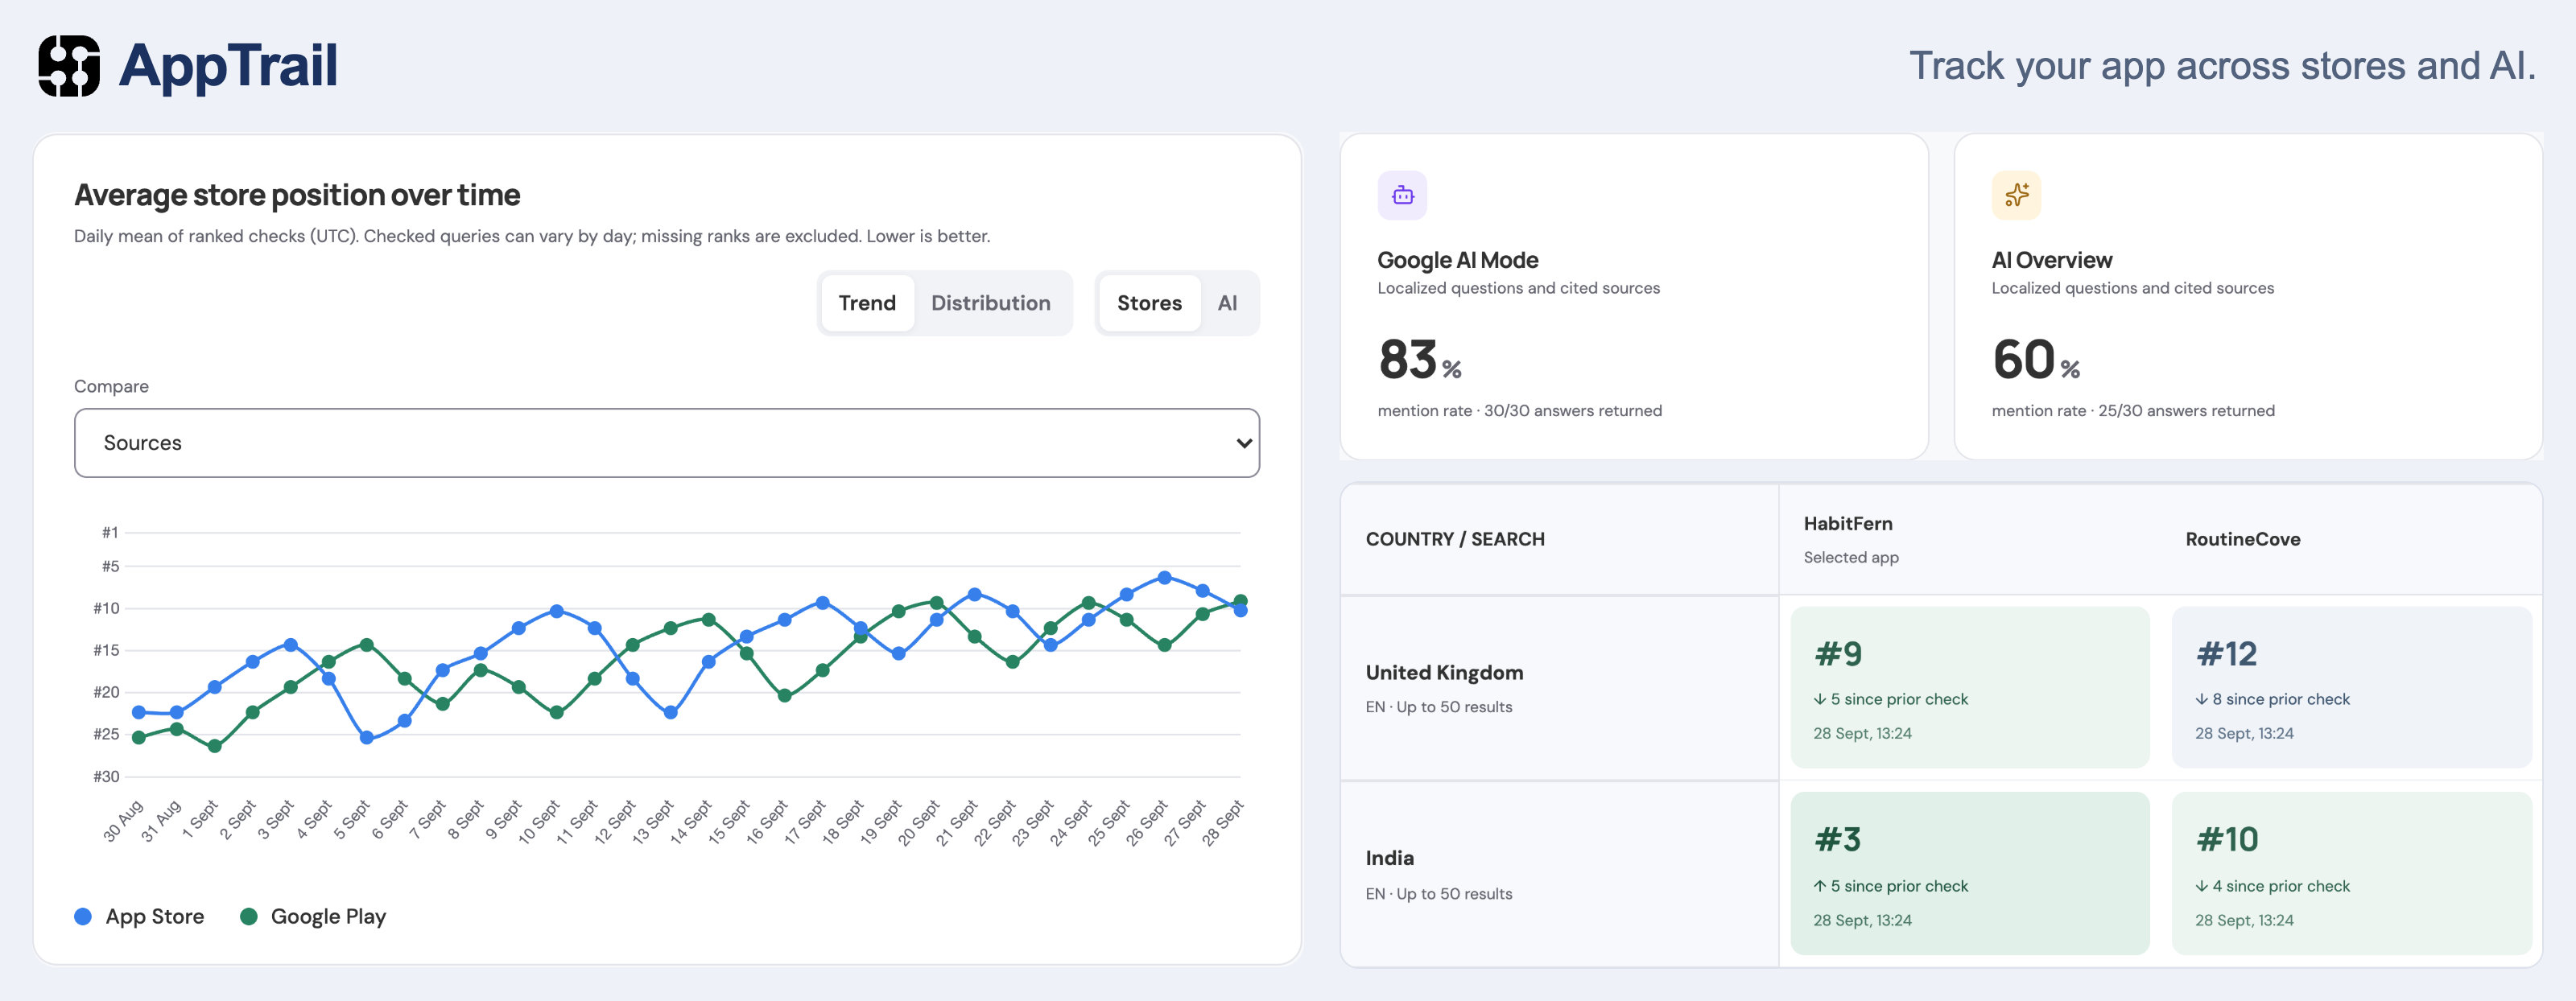The height and width of the screenshot is (1001, 2576).
Task: Open the AI Overview card
Action: click(x=2248, y=297)
